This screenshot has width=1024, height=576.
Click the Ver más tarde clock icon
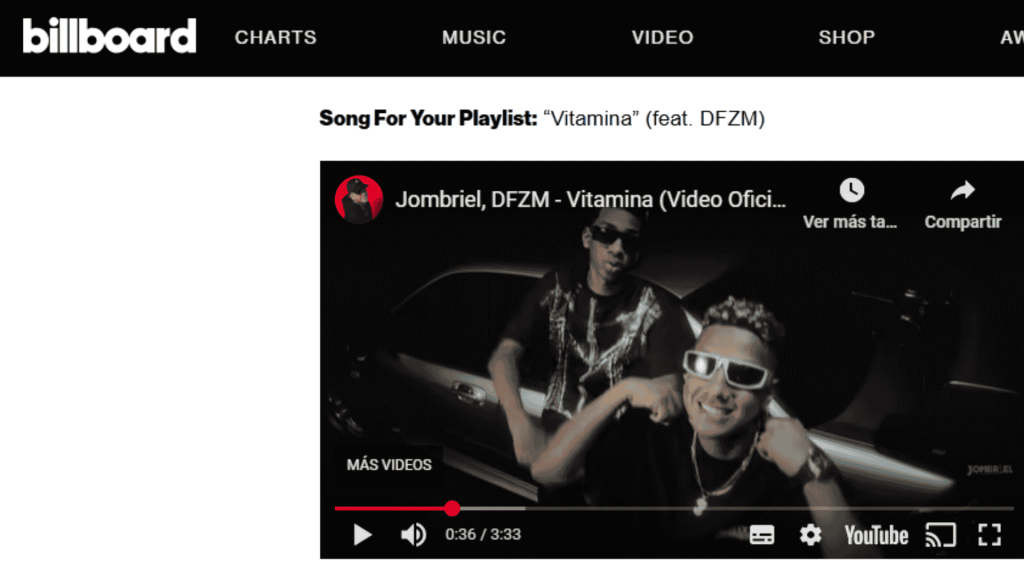point(852,190)
